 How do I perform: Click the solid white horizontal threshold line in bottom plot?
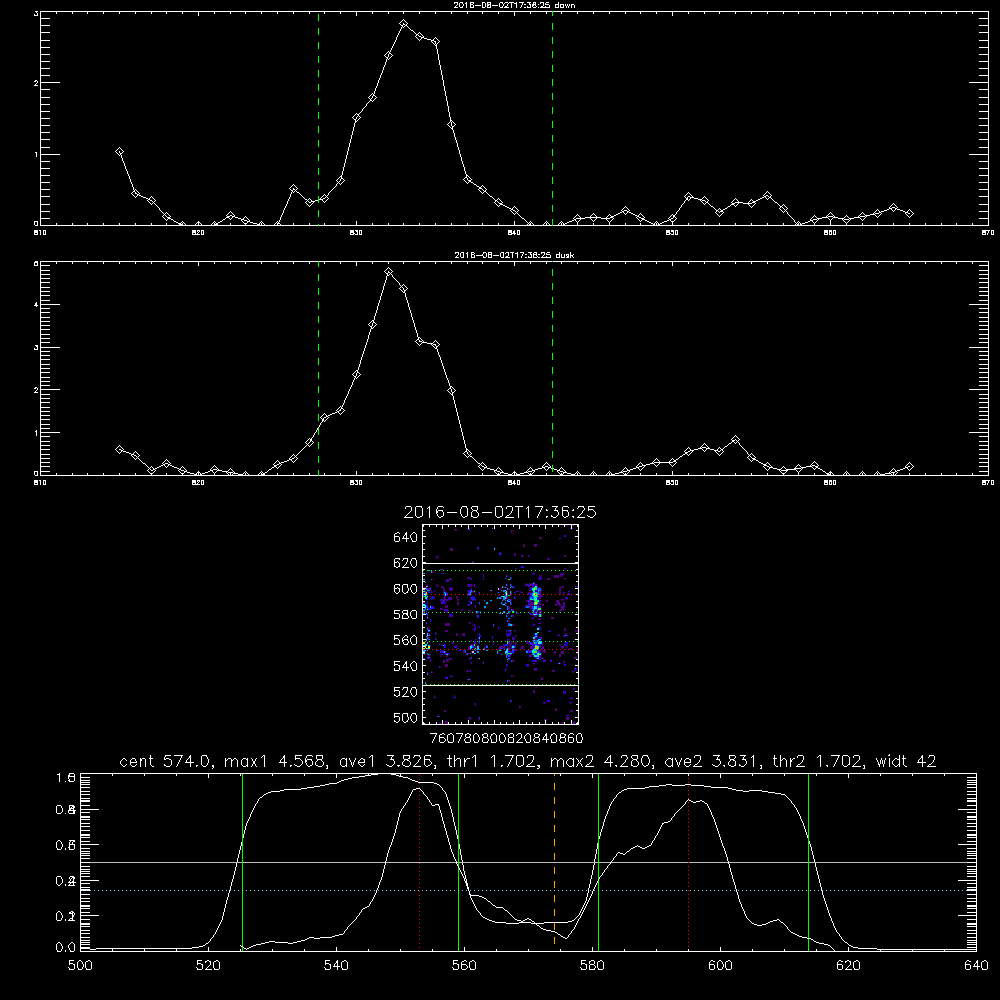coord(528,862)
